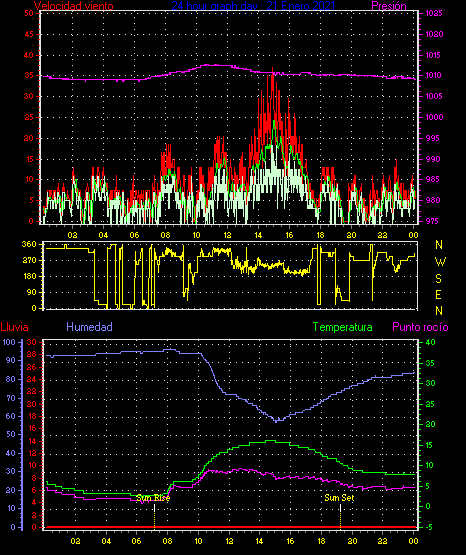
Task: Click the 360 wind direction axis value
Action: (29, 244)
